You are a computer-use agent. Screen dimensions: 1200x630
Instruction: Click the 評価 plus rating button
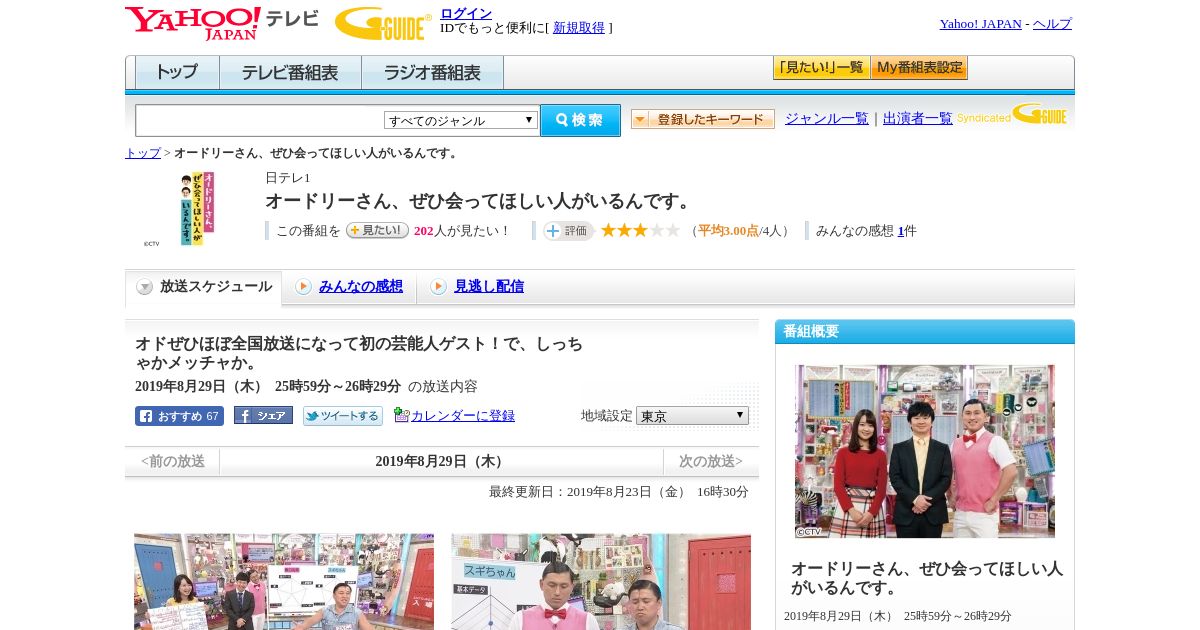568,231
